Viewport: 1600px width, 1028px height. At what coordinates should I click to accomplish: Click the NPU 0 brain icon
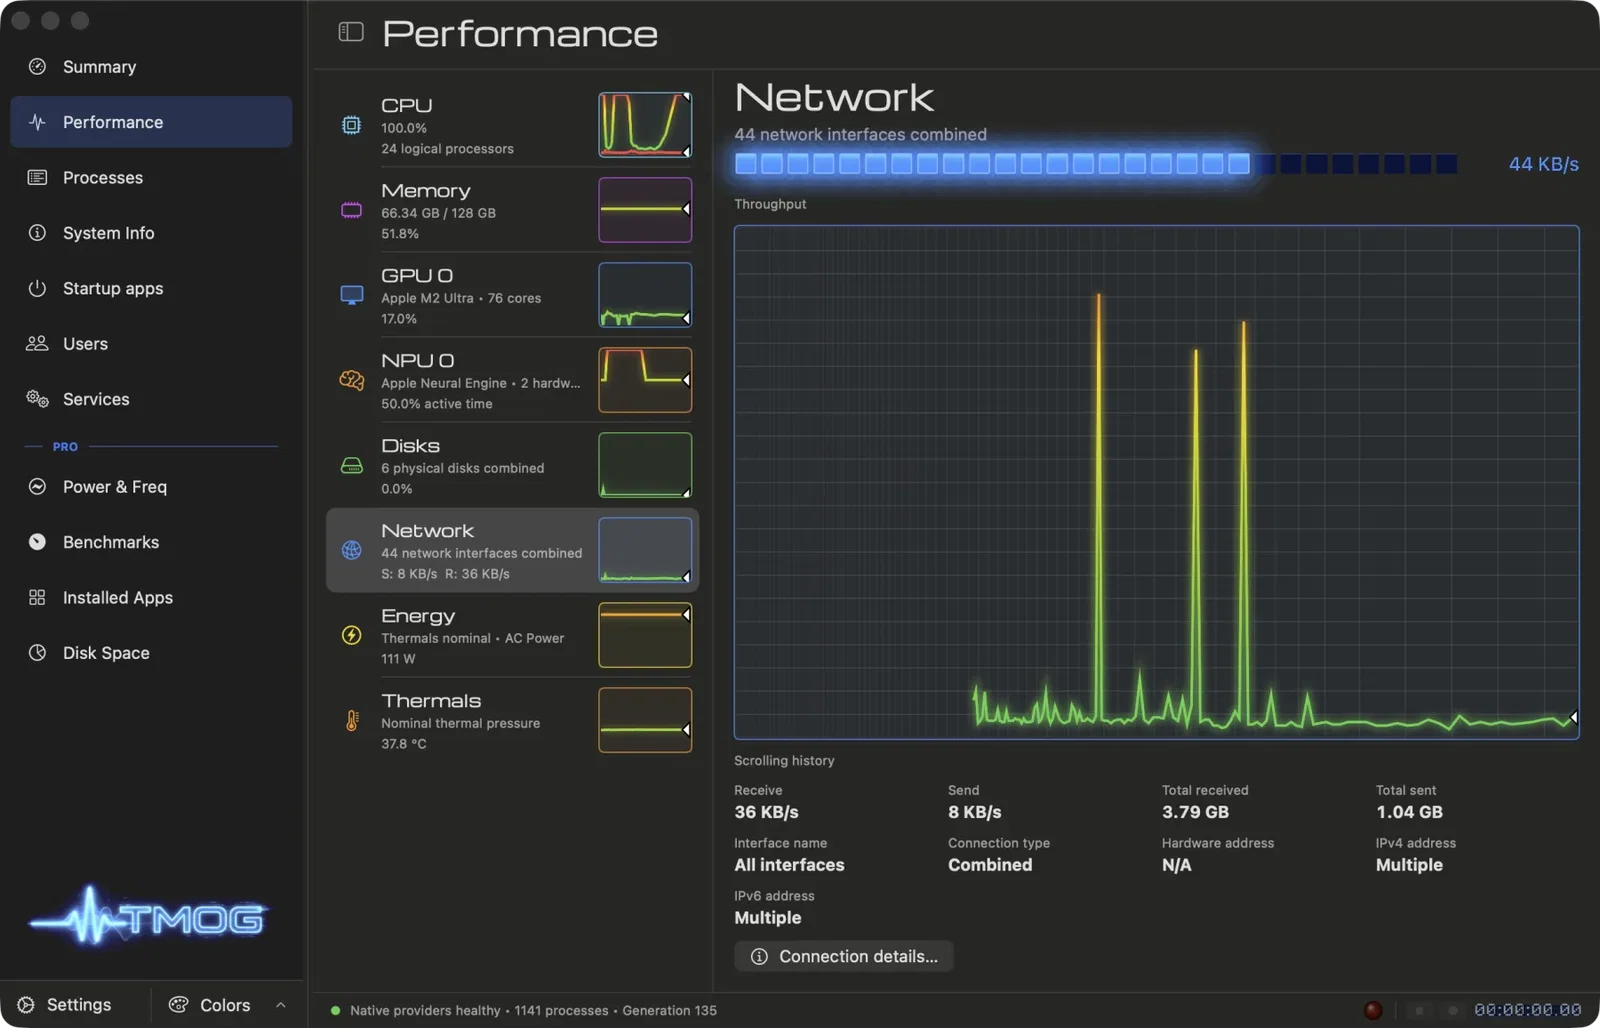pyautogui.click(x=351, y=380)
